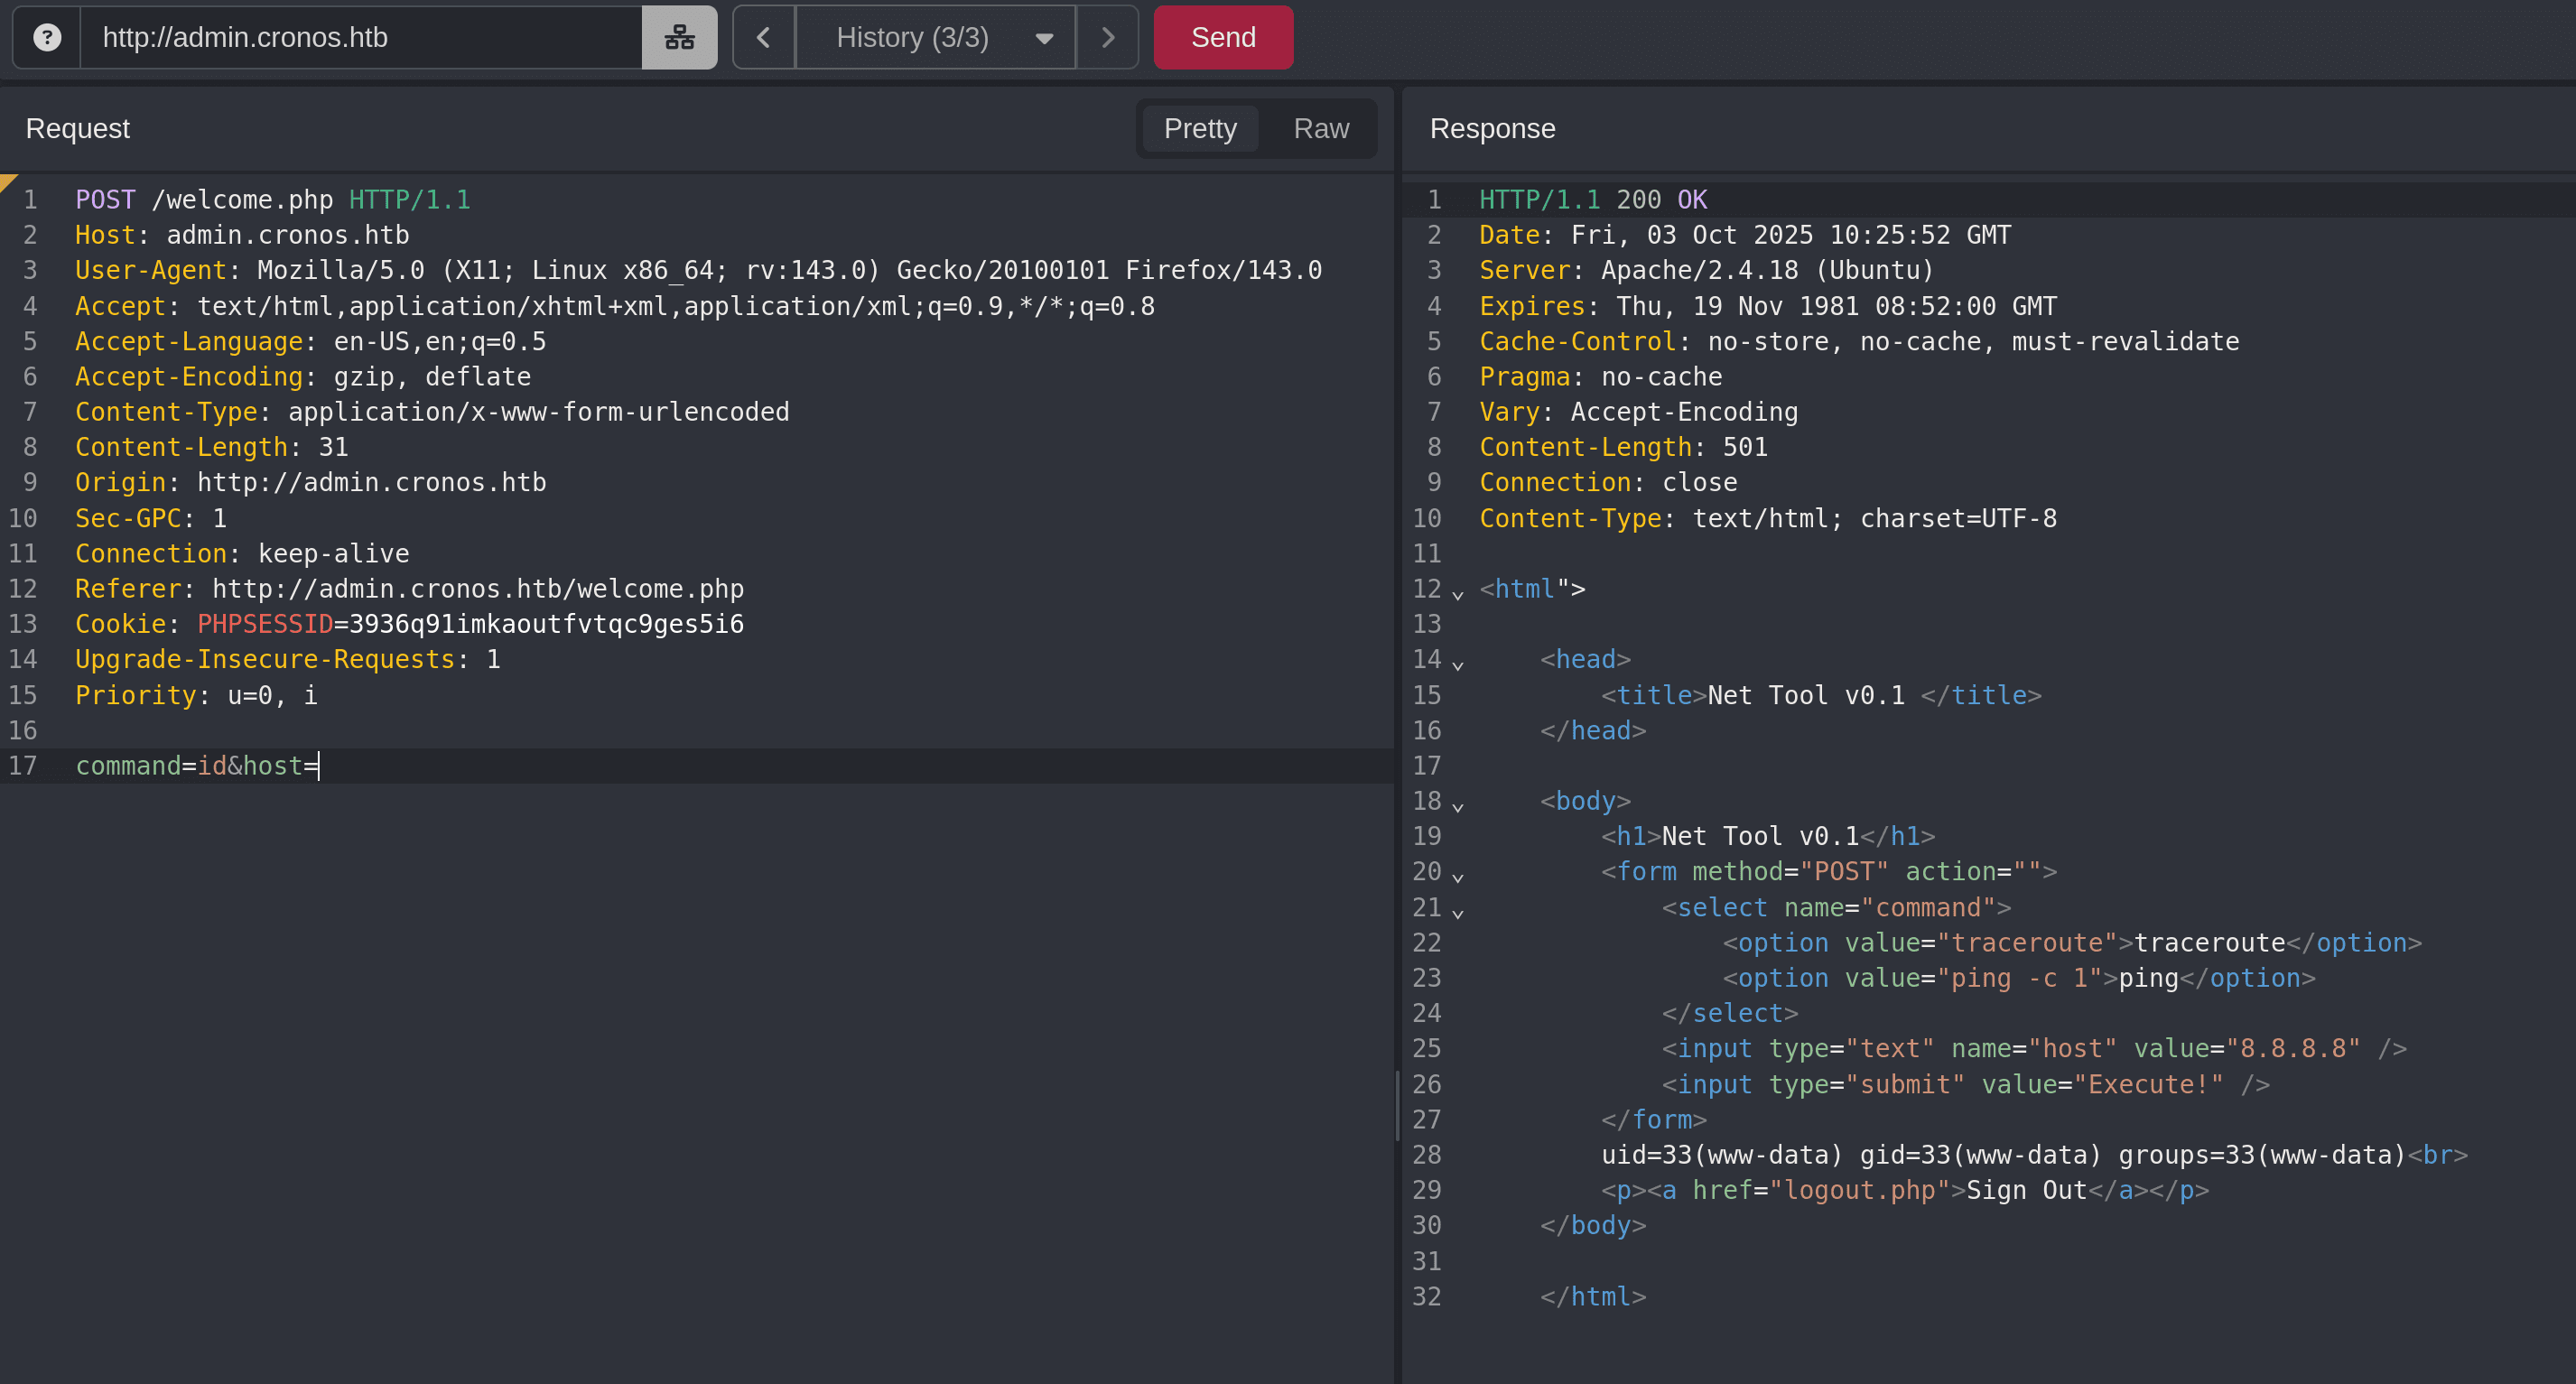
Task: Click the next history arrow
Action: [1107, 37]
